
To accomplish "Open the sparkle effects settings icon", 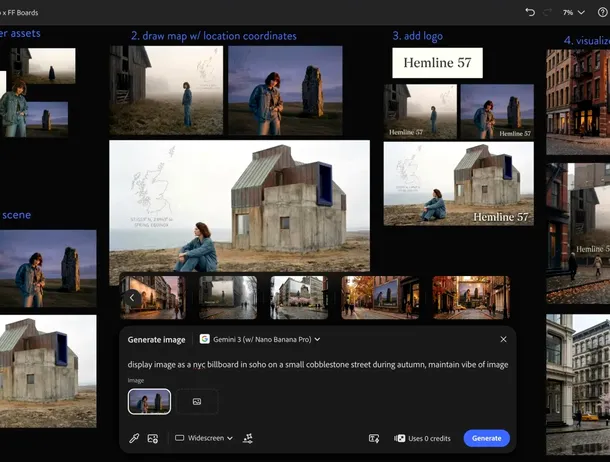I will tap(248, 438).
